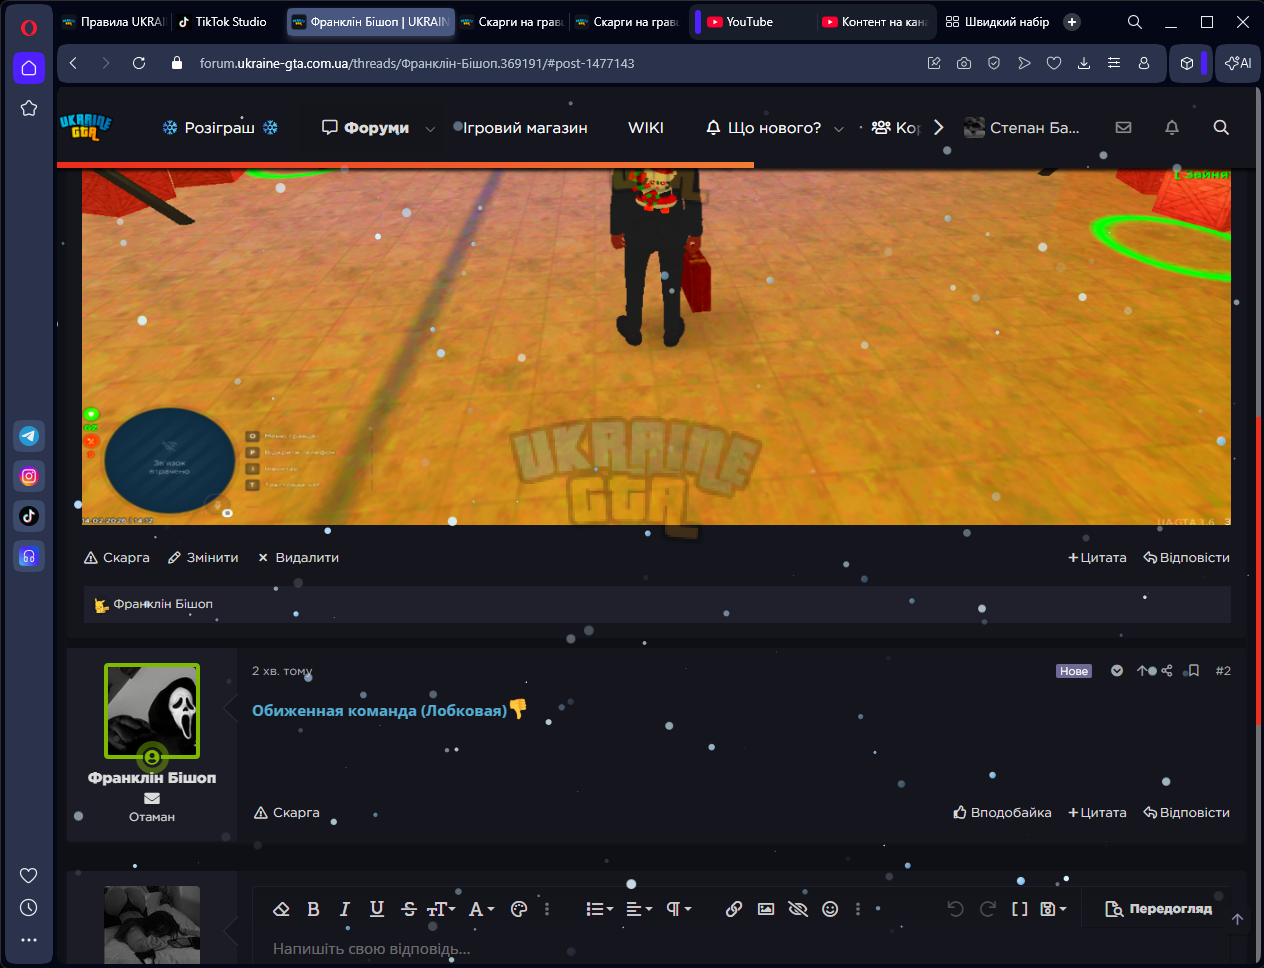Viewport: 1264px width, 968px height.
Task: Open the Обиженная команда (Лобковая) link
Action: 379,711
